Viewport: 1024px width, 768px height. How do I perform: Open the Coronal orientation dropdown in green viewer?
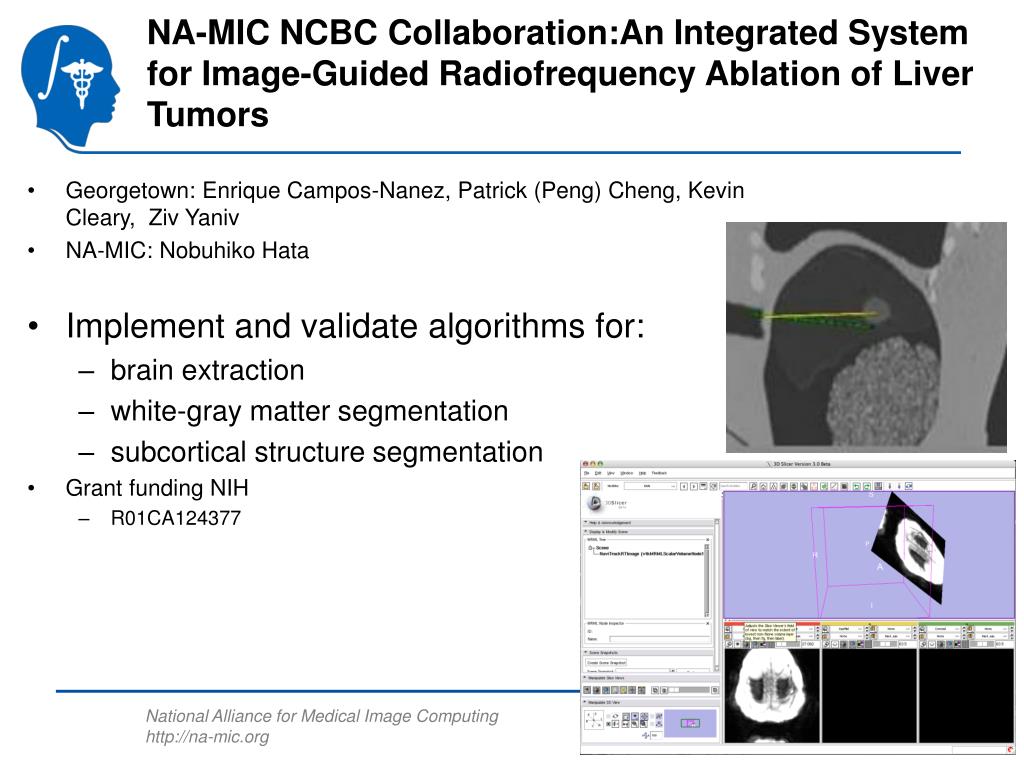tap(944, 629)
